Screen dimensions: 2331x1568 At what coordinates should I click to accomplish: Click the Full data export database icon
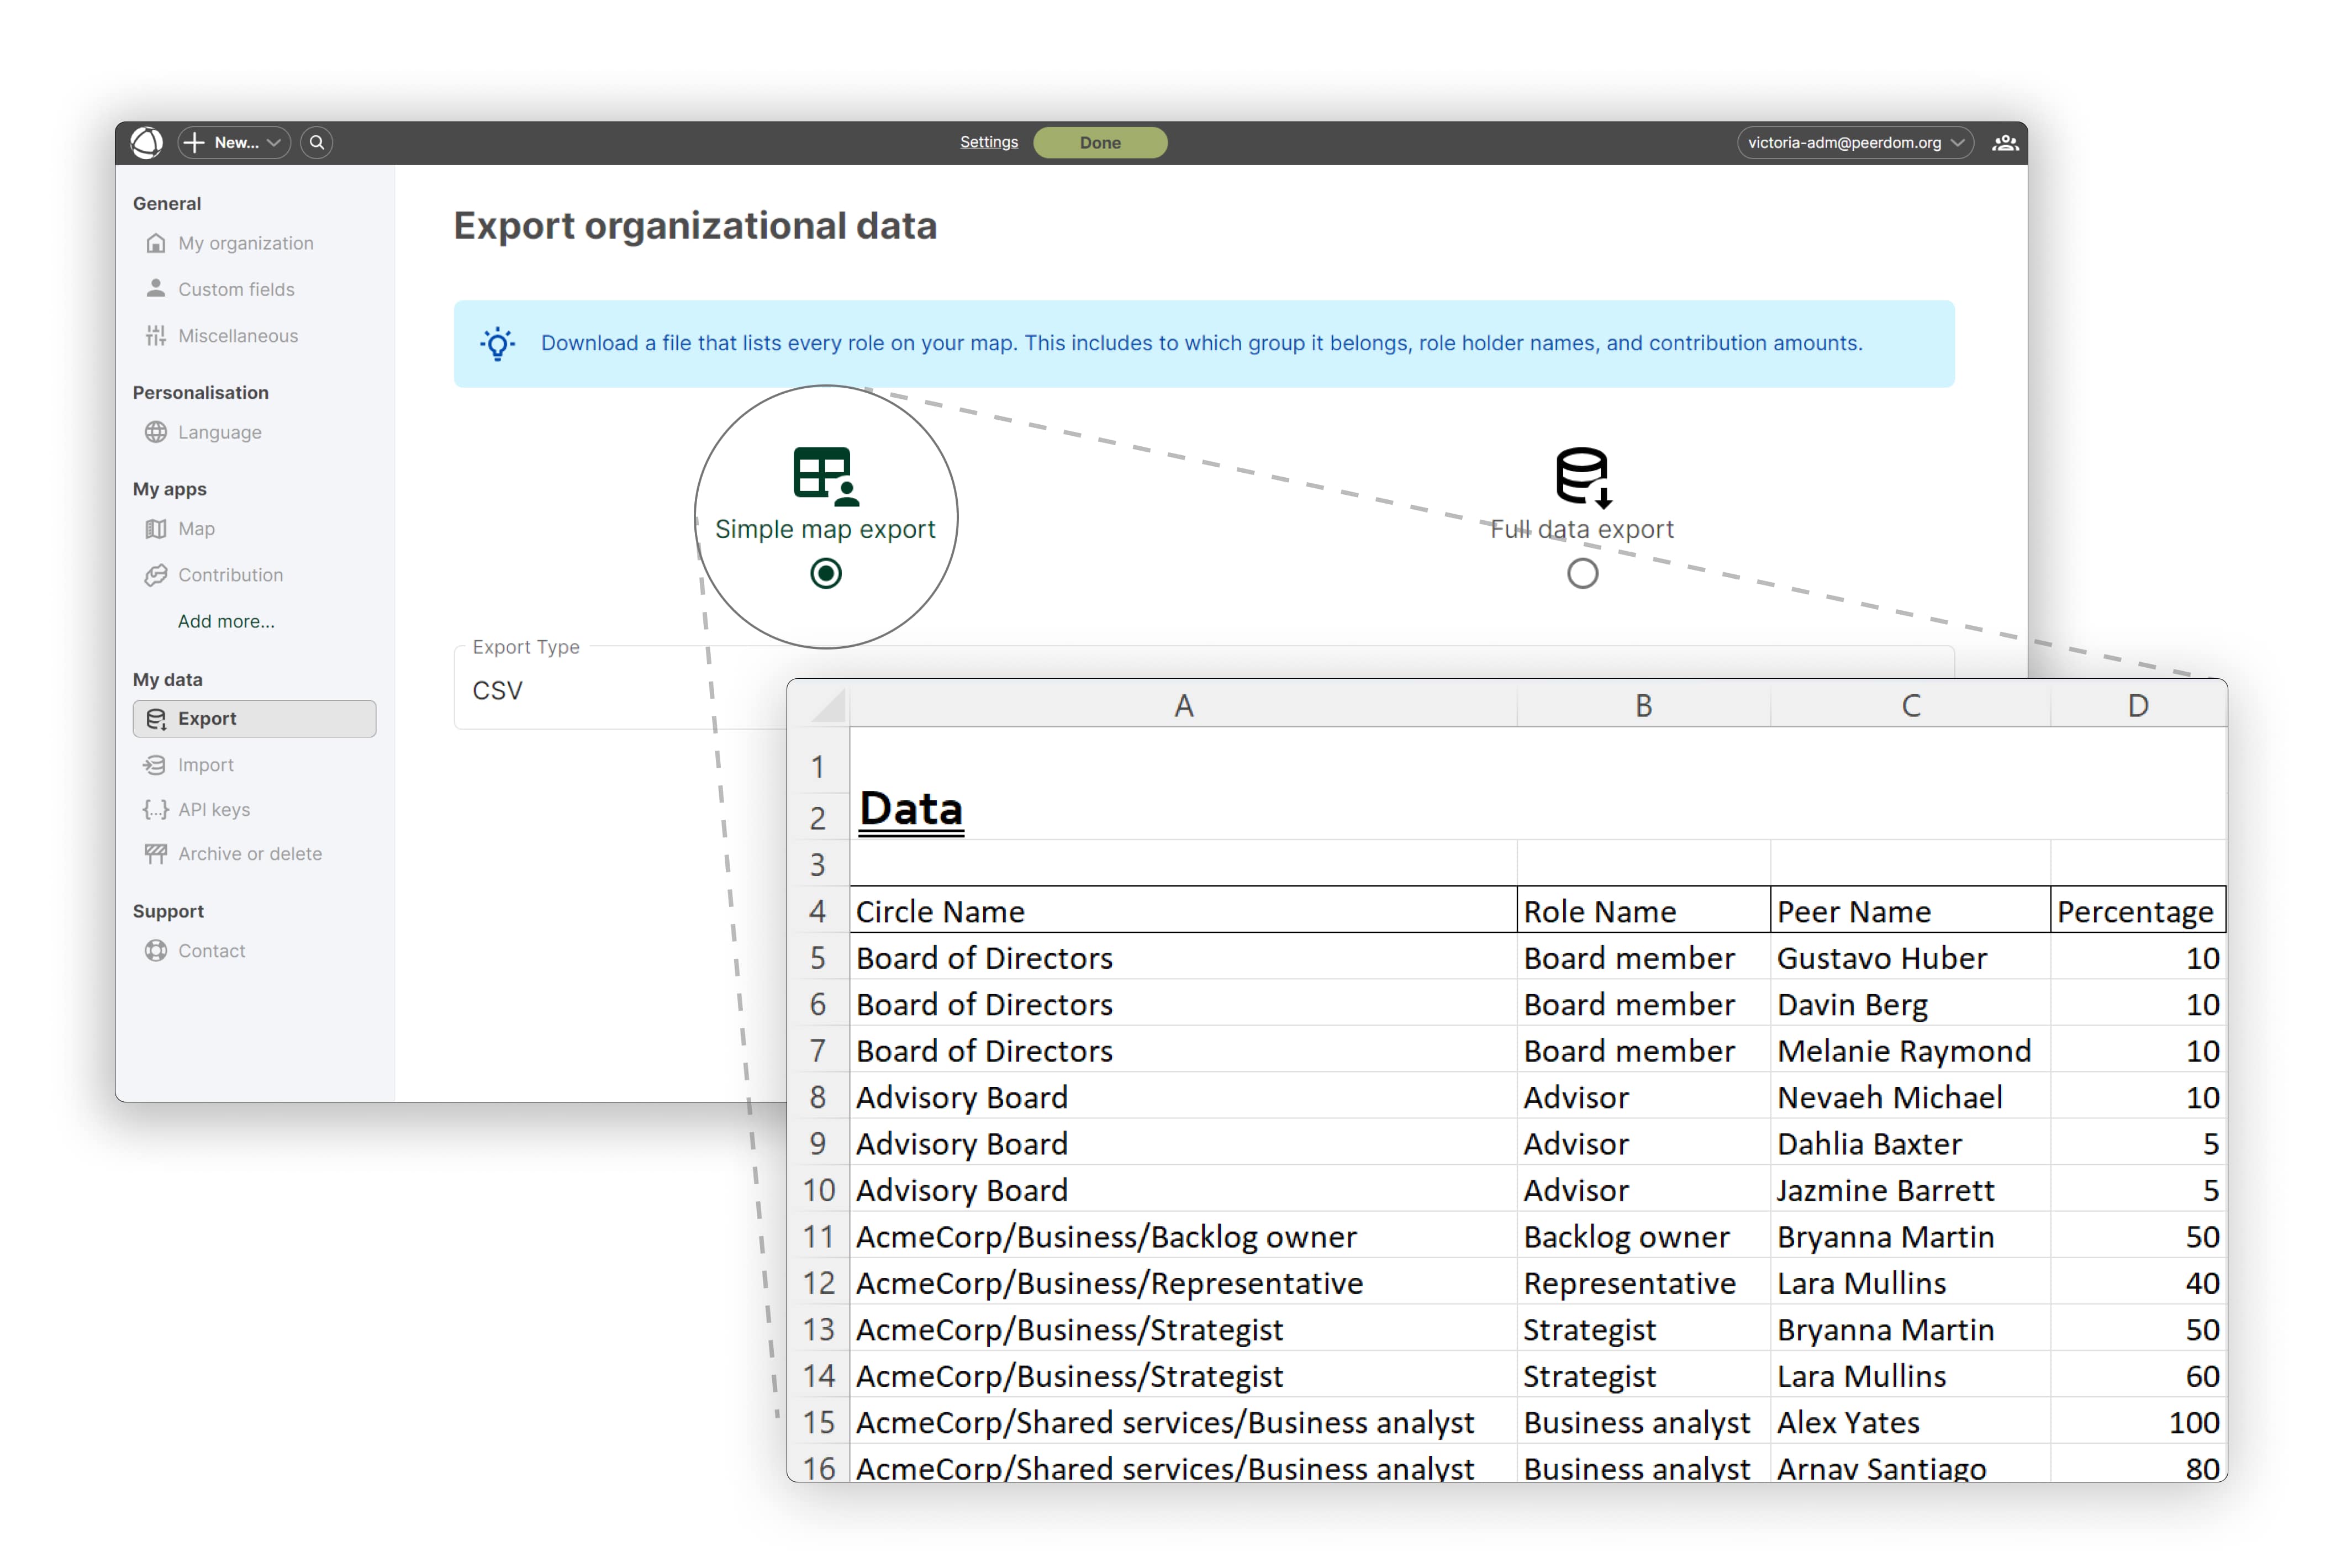(1582, 476)
